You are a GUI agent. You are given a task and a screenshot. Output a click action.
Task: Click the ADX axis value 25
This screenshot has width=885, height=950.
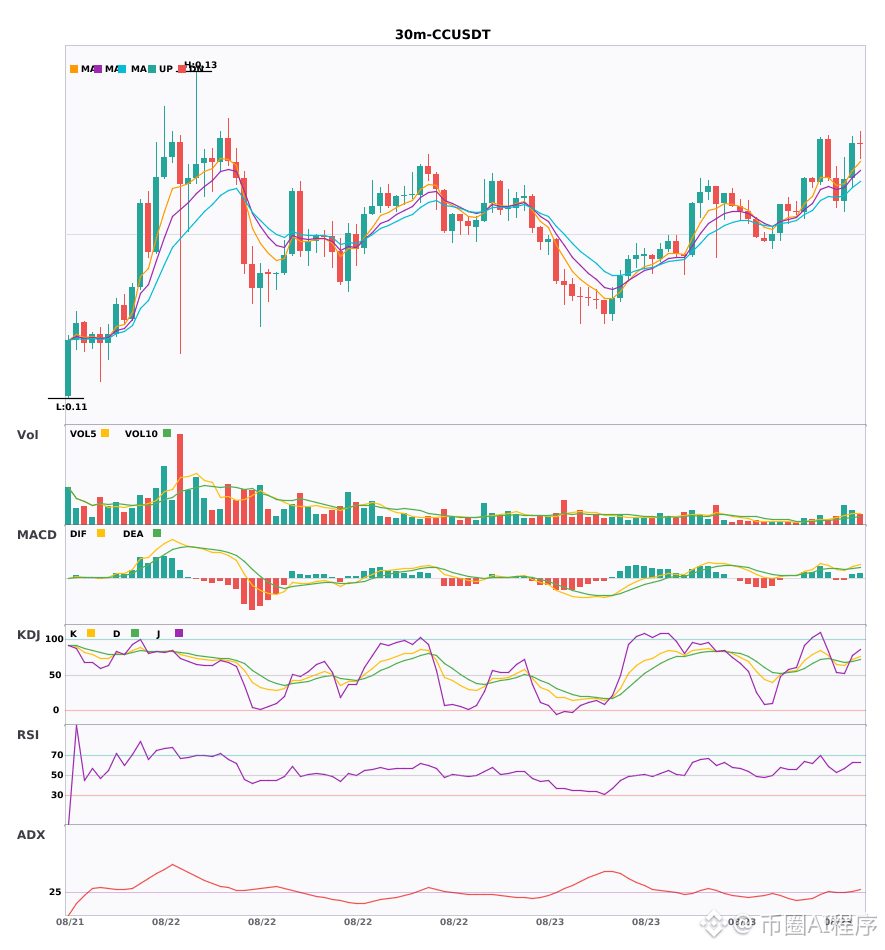(55, 892)
